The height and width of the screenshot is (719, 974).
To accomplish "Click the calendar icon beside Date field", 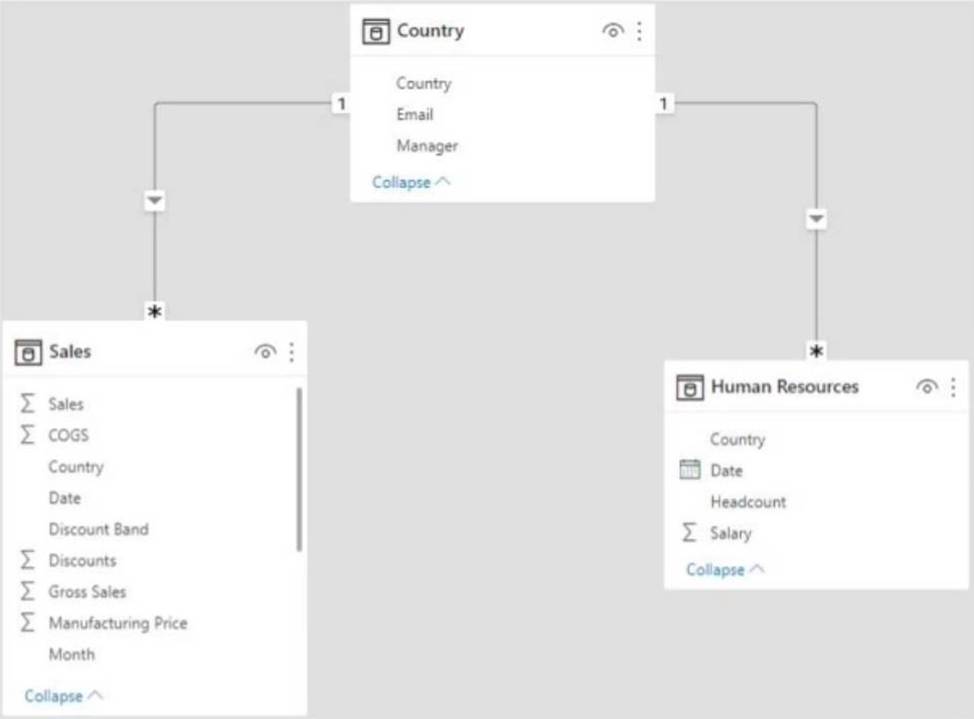I will click(x=690, y=470).
